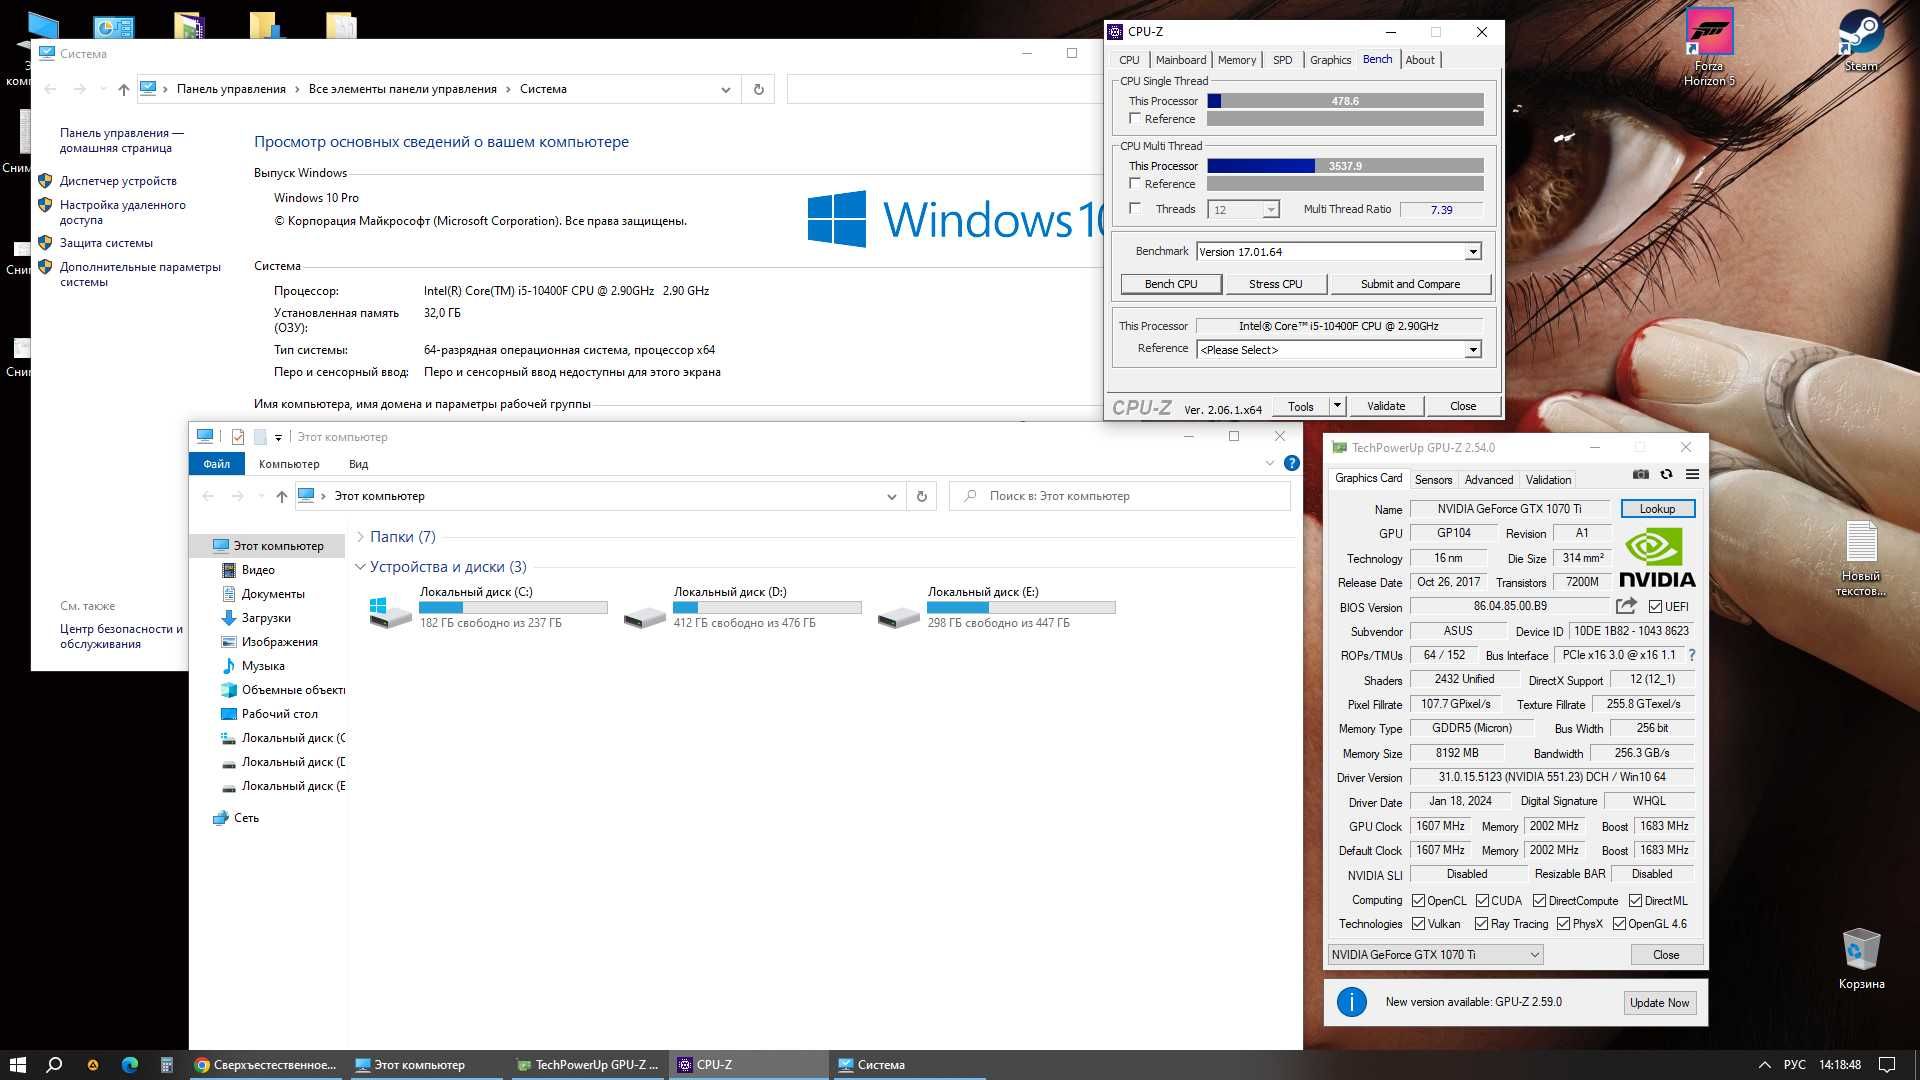Open Диспетчер устройств link
The image size is (1920, 1080).
[118, 181]
